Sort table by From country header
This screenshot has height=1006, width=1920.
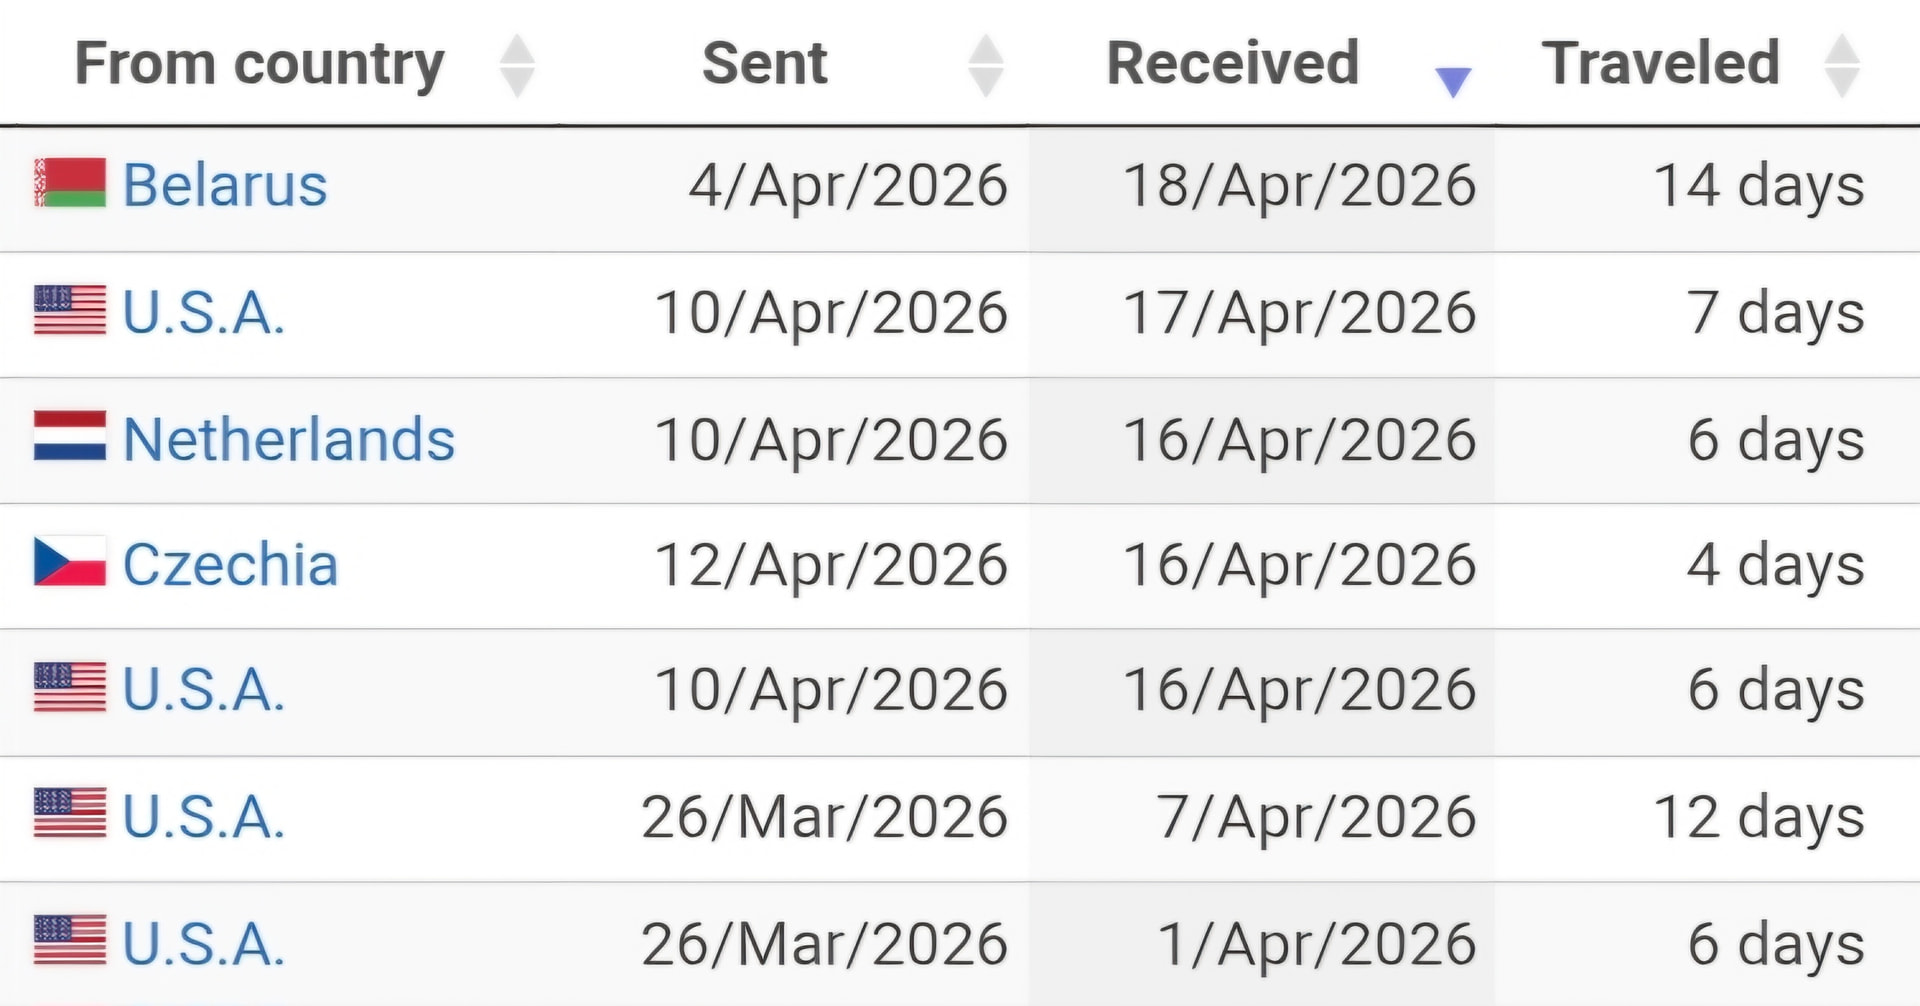click(259, 64)
